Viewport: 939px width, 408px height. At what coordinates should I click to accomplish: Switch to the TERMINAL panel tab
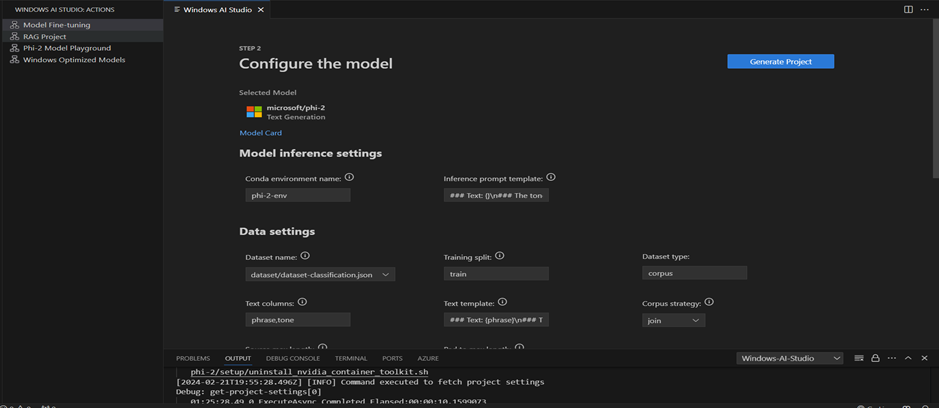pos(351,358)
